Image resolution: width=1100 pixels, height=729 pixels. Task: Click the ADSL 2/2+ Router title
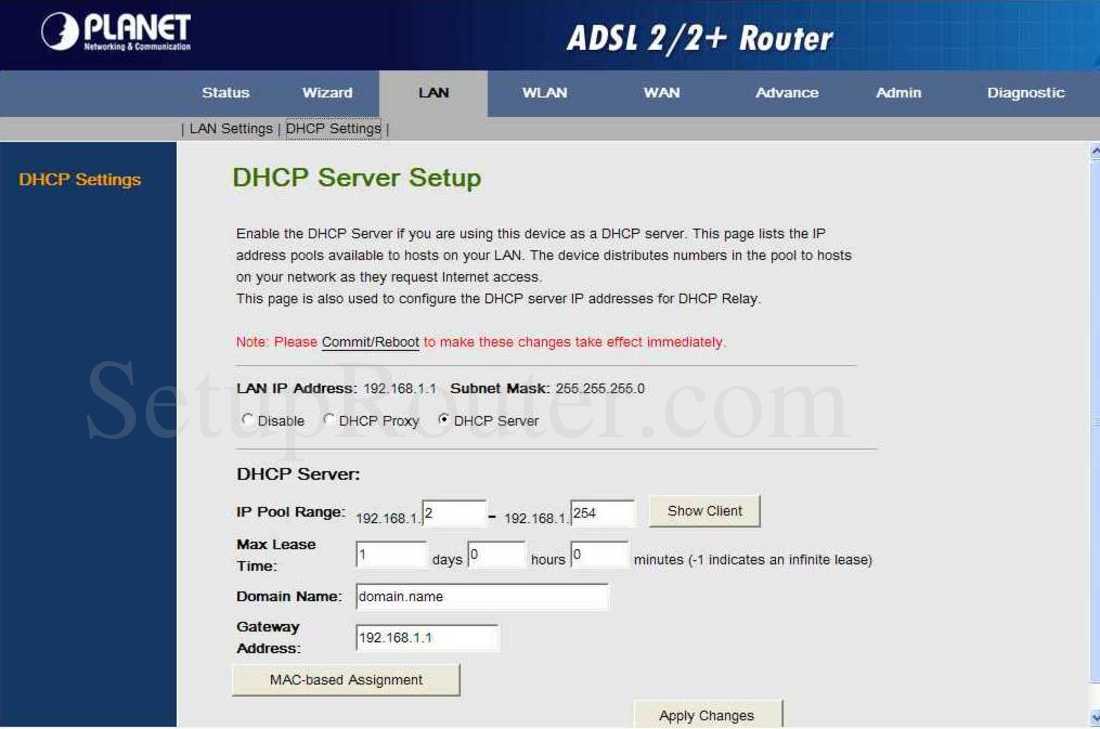point(699,38)
